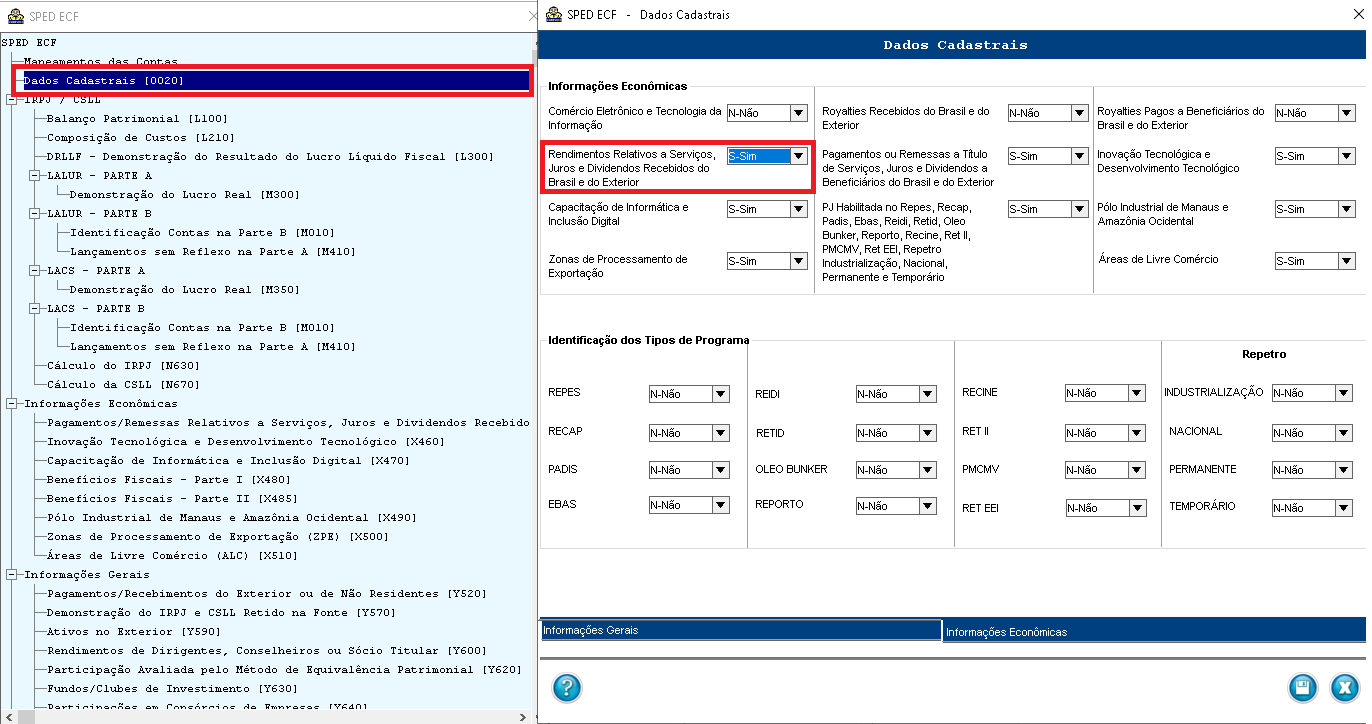Open Pagamentos ou Remessas a Título dropdown
The height and width of the screenshot is (724, 1372).
1079,156
